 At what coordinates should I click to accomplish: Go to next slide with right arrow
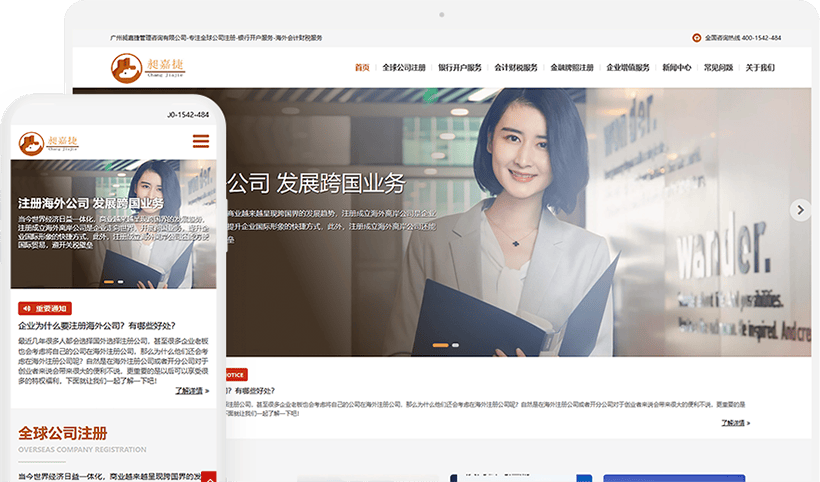click(800, 210)
